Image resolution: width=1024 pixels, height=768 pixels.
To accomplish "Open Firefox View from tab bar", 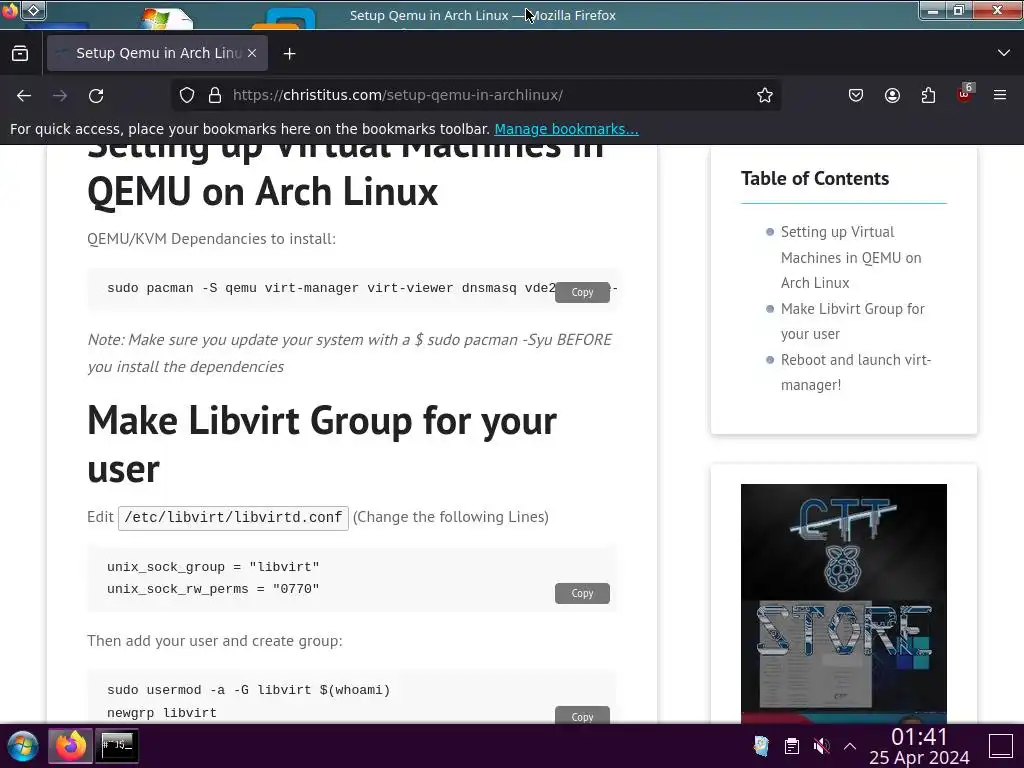I will (20, 54).
